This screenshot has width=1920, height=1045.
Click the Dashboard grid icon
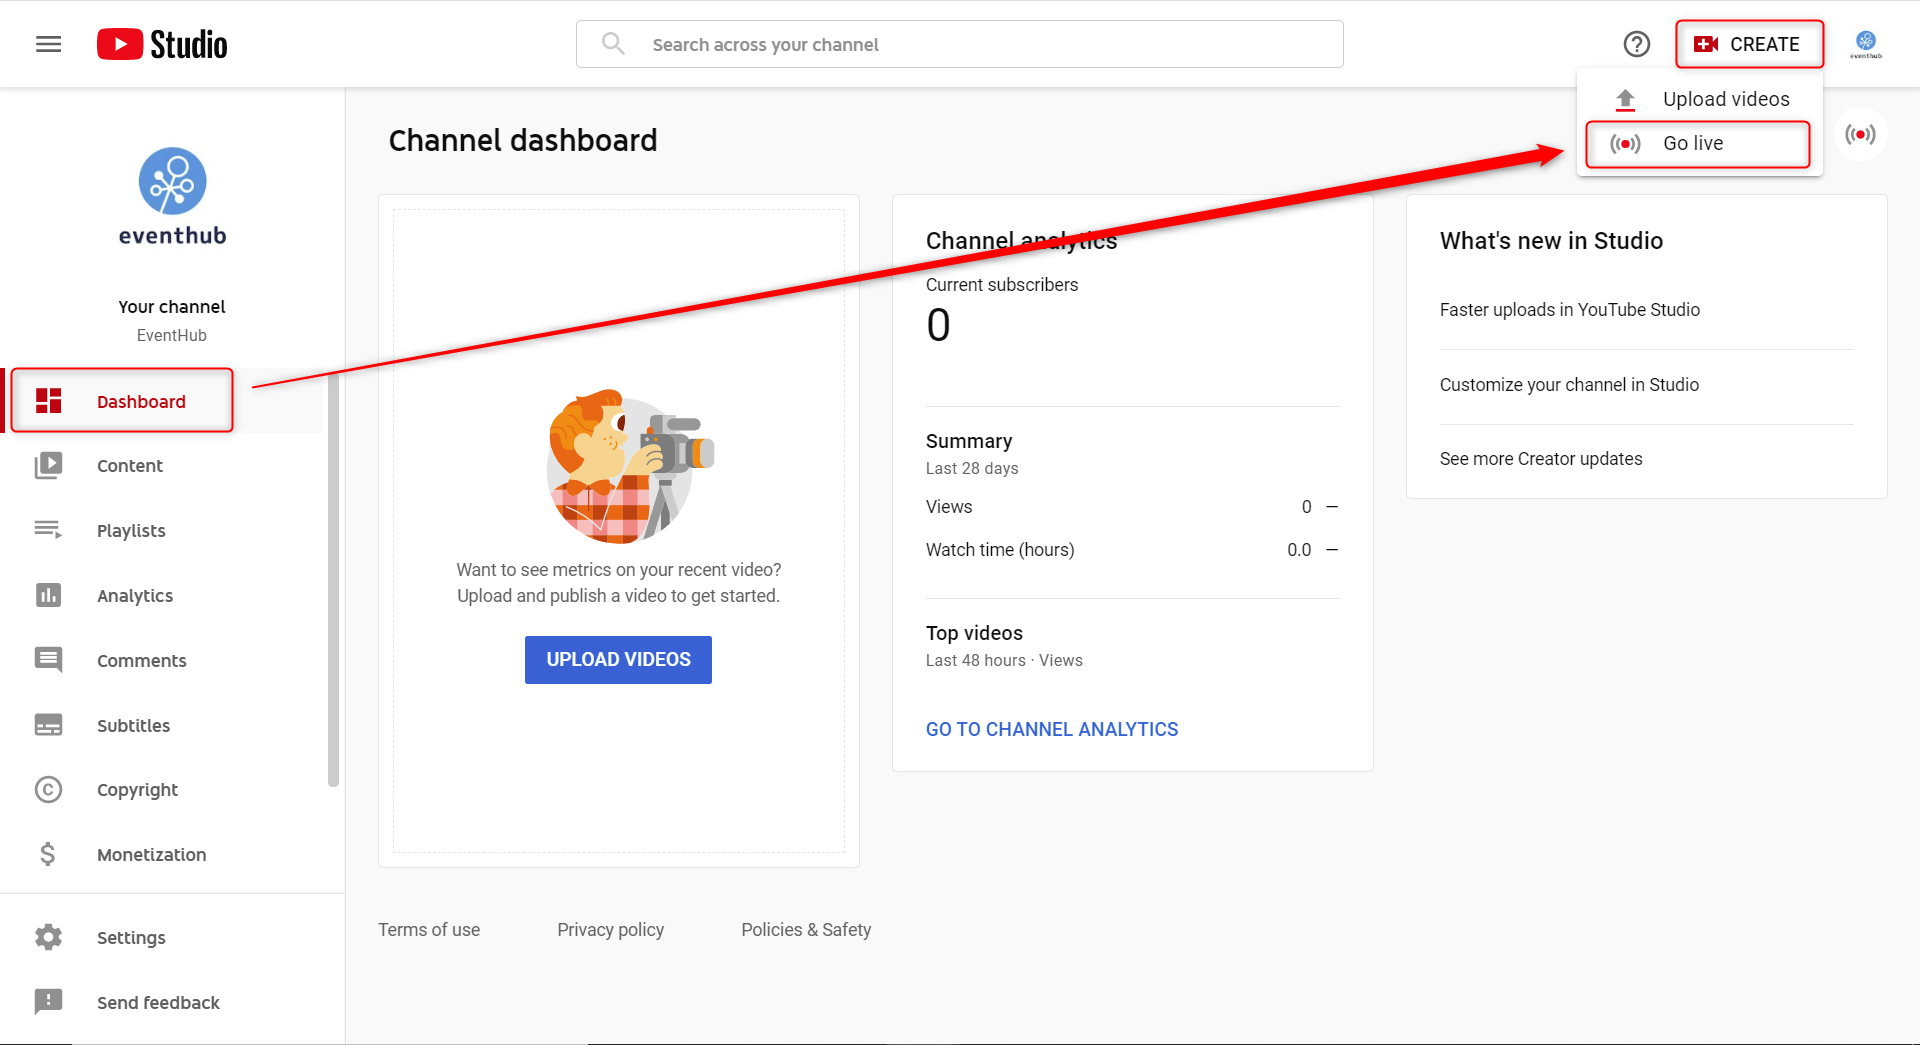(48, 401)
